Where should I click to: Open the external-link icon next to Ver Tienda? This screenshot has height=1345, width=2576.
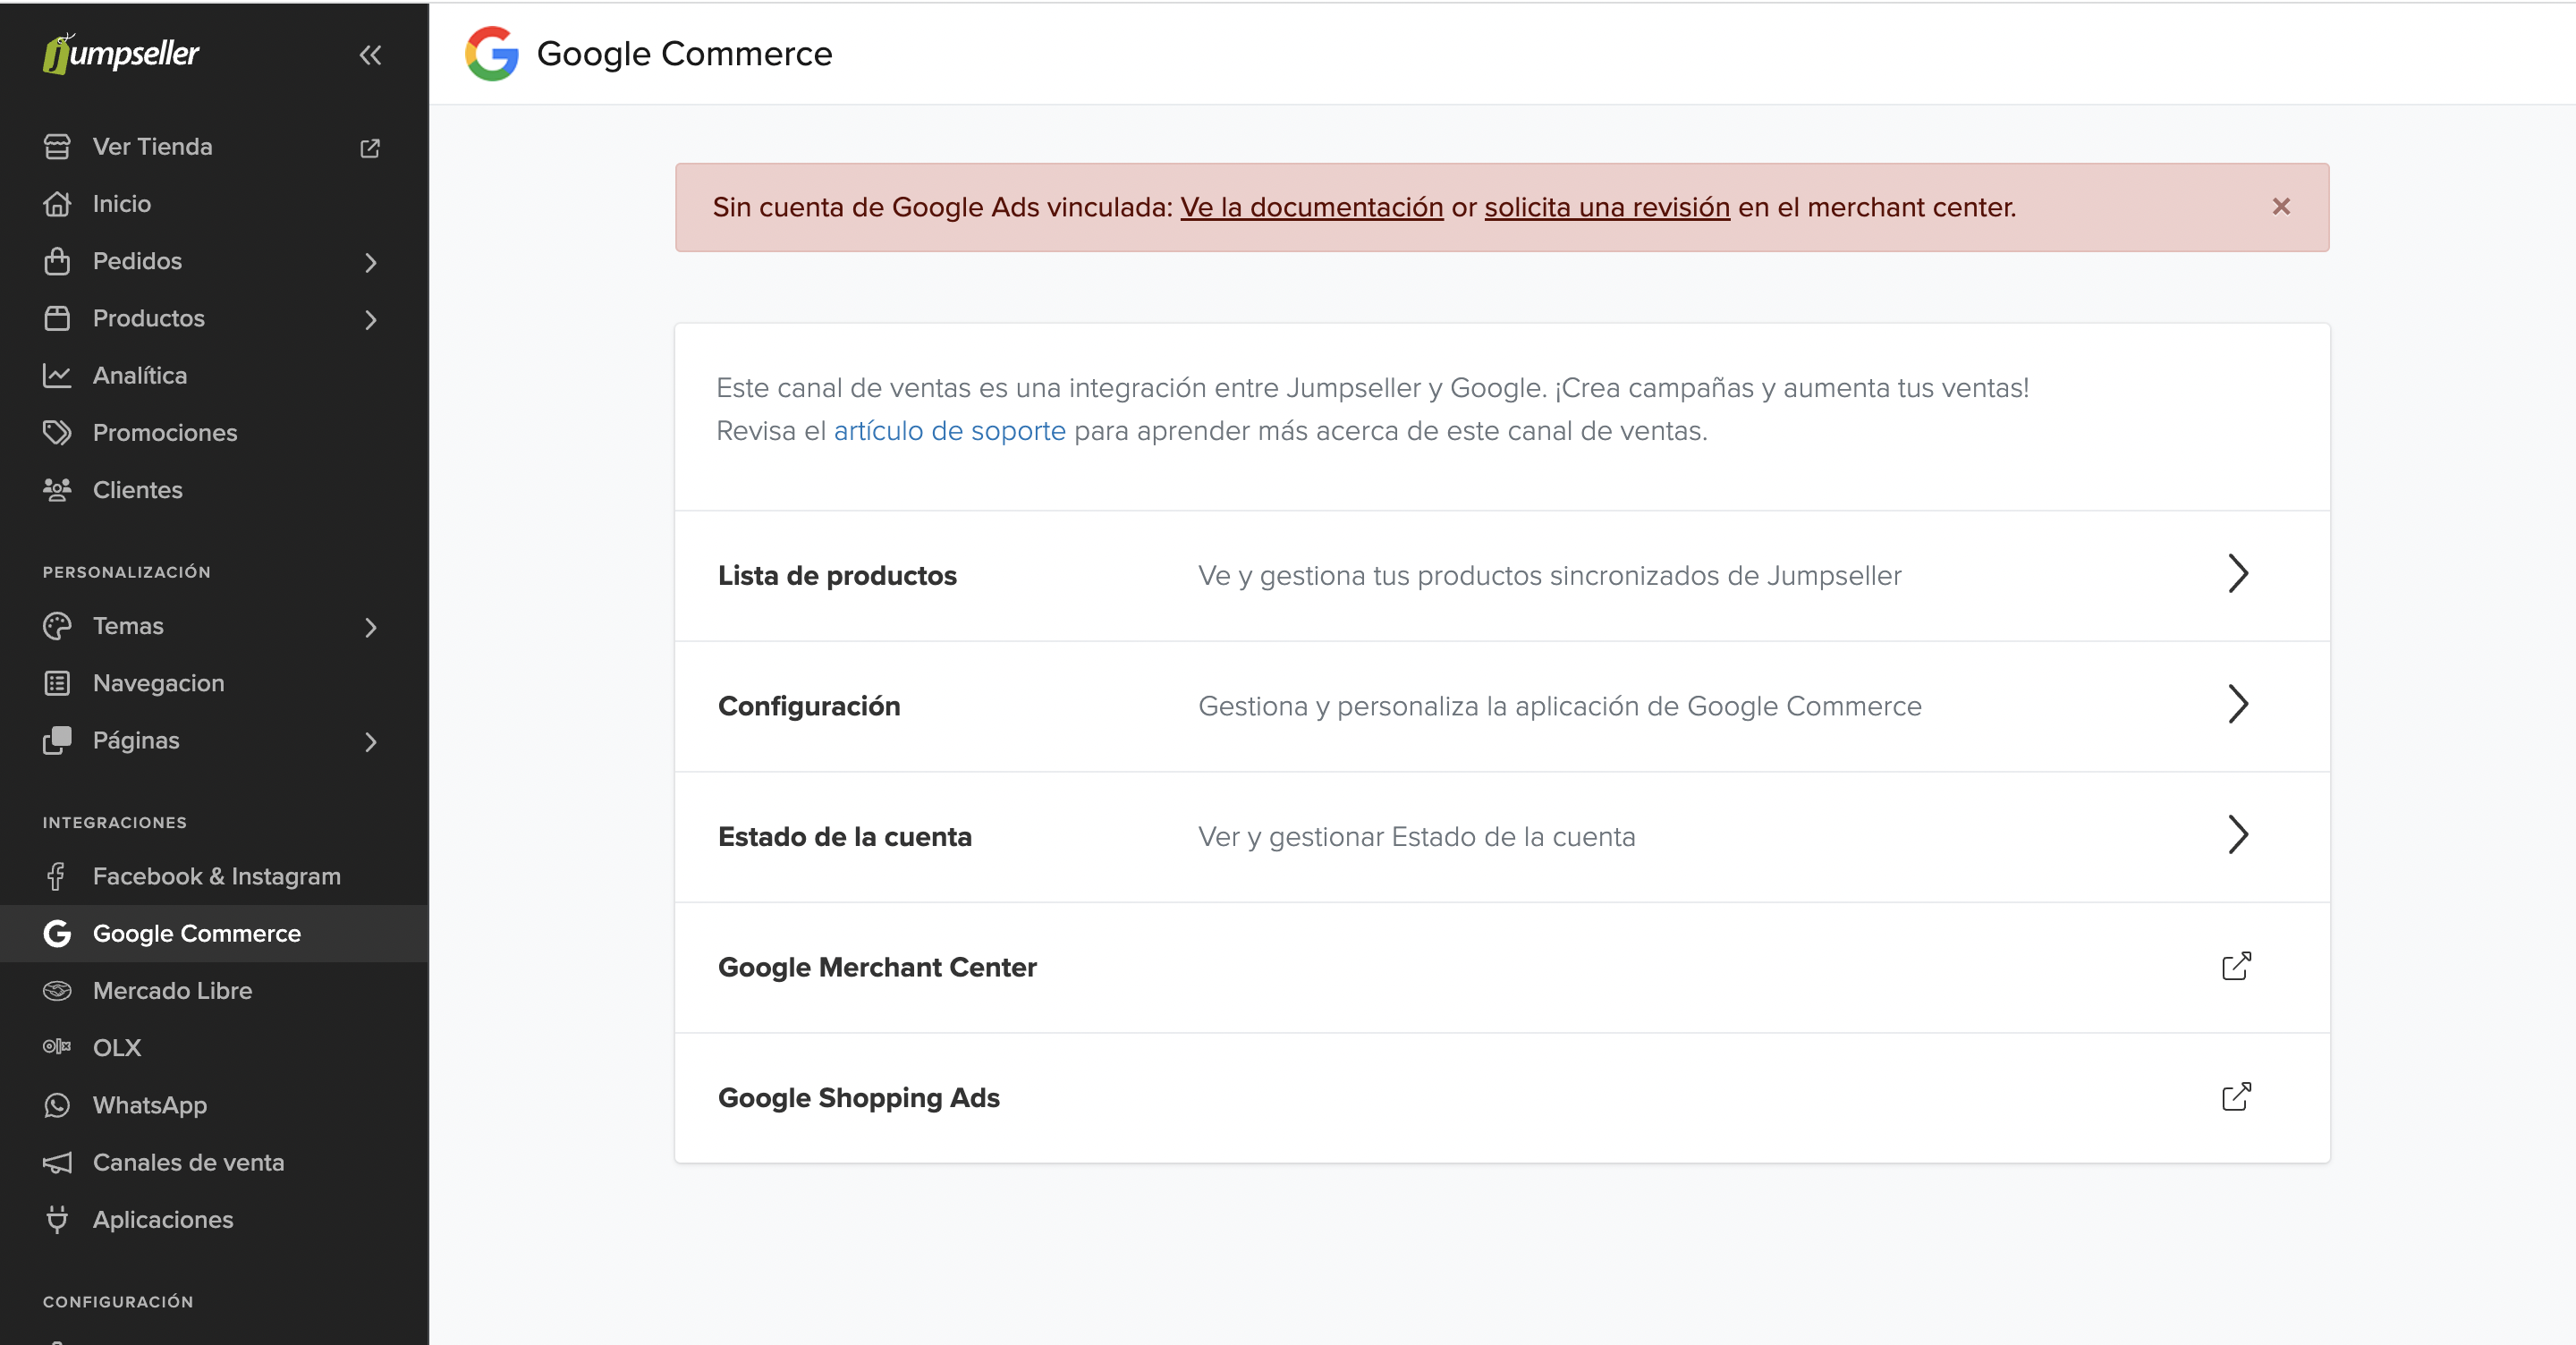[x=370, y=148]
